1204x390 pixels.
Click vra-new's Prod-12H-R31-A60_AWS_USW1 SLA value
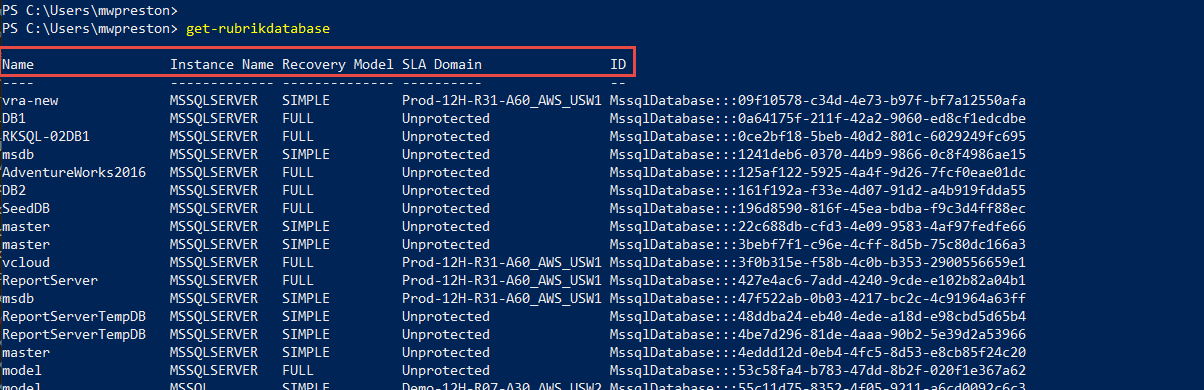point(502,100)
